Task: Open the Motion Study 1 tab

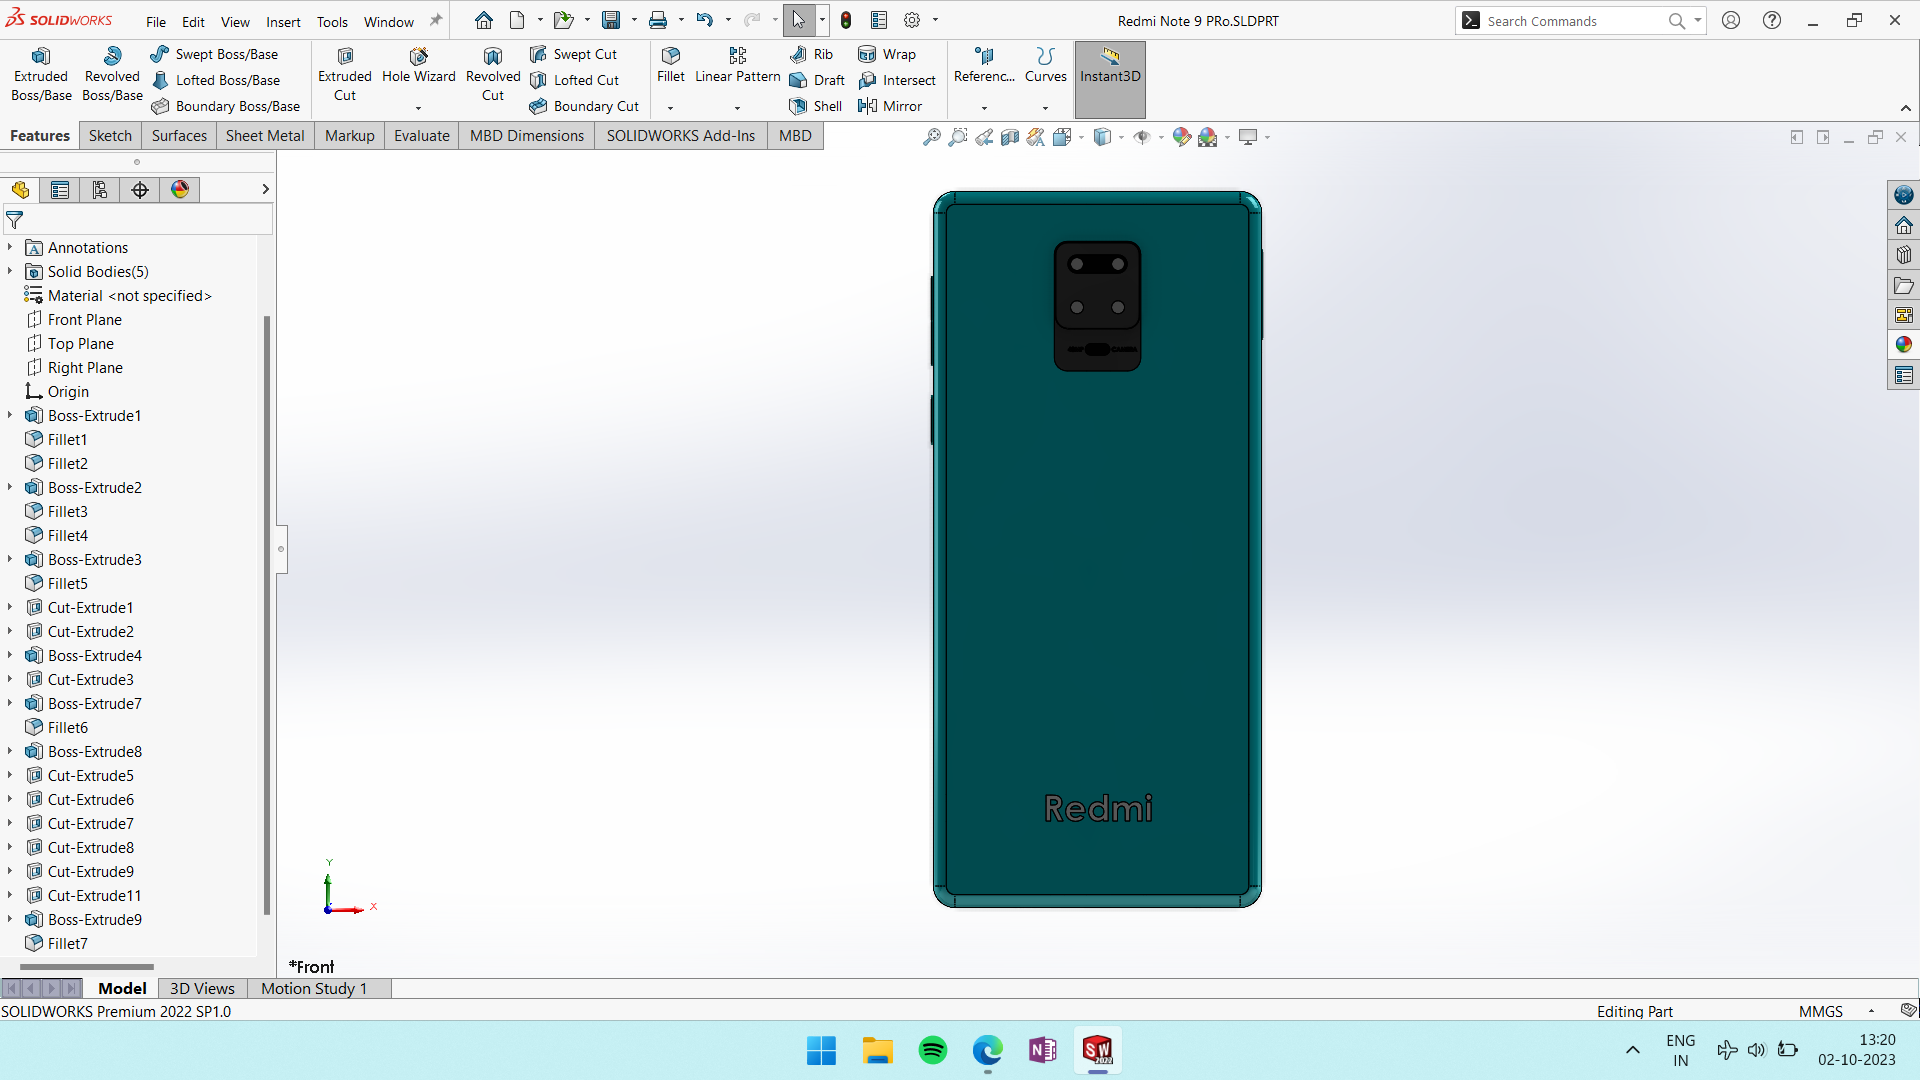Action: coord(314,988)
